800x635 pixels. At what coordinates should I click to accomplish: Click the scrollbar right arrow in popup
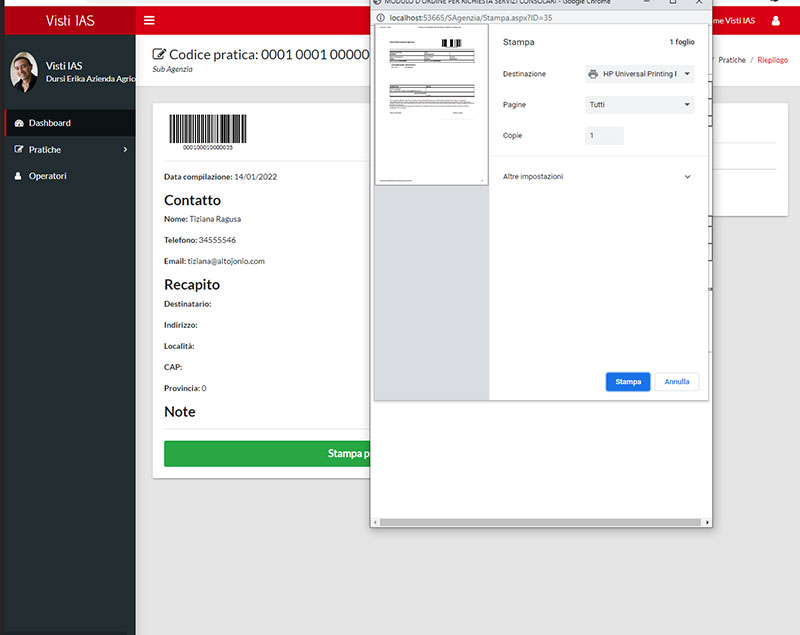[707, 522]
